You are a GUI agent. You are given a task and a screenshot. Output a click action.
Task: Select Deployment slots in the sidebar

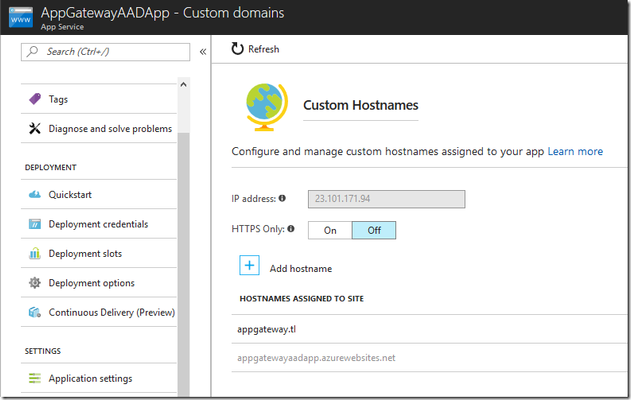pyautogui.click(x=99, y=254)
